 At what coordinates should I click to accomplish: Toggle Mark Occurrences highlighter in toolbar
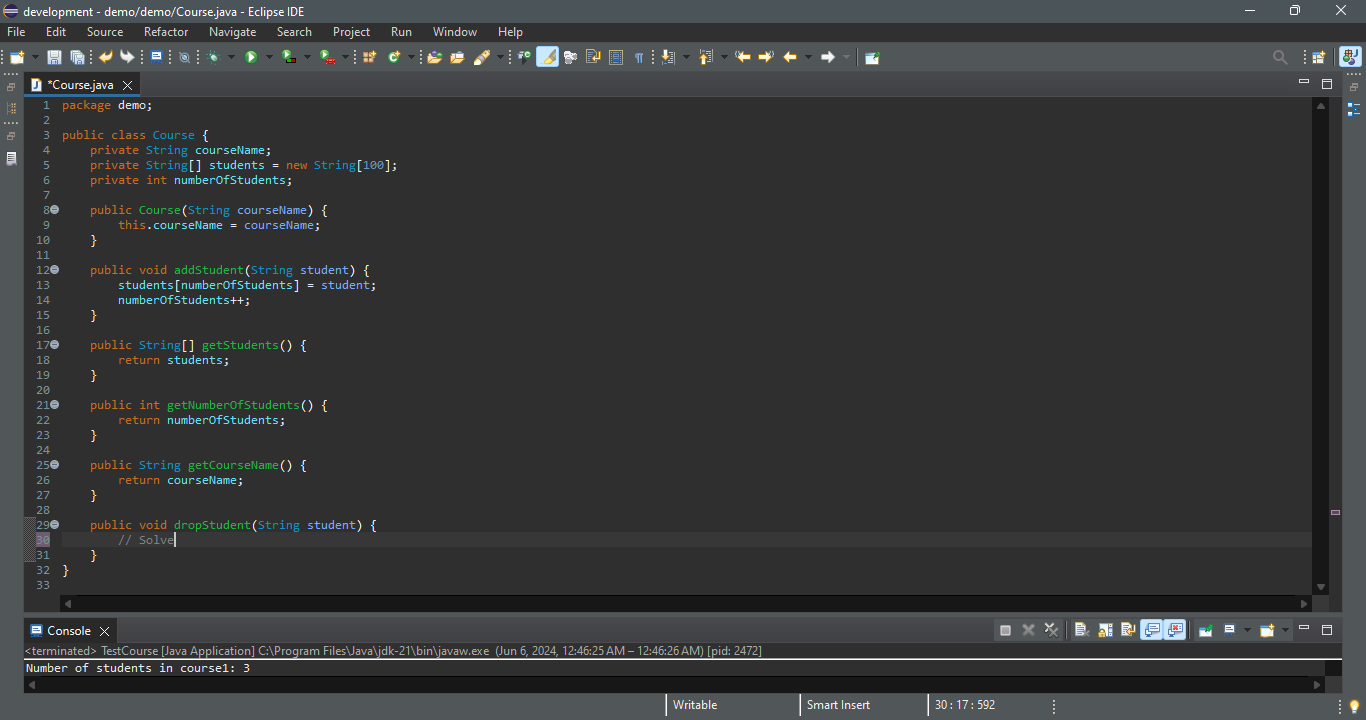pyautogui.click(x=547, y=58)
